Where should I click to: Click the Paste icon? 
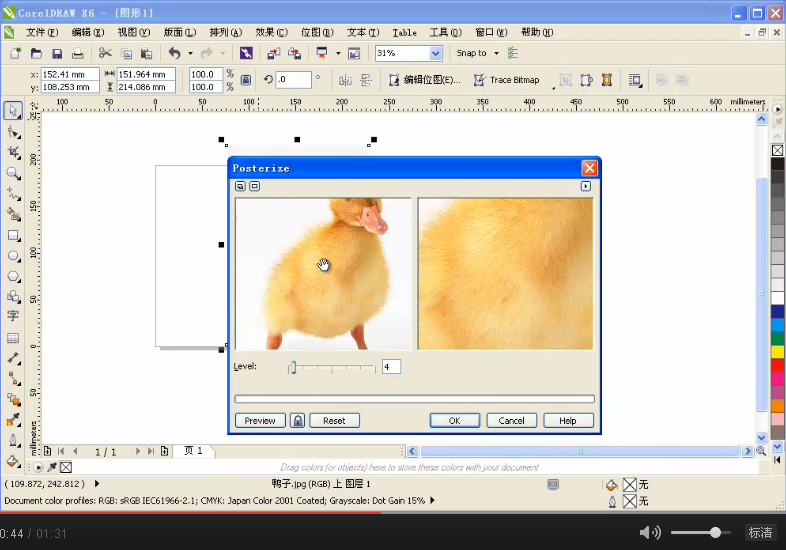[x=146, y=53]
